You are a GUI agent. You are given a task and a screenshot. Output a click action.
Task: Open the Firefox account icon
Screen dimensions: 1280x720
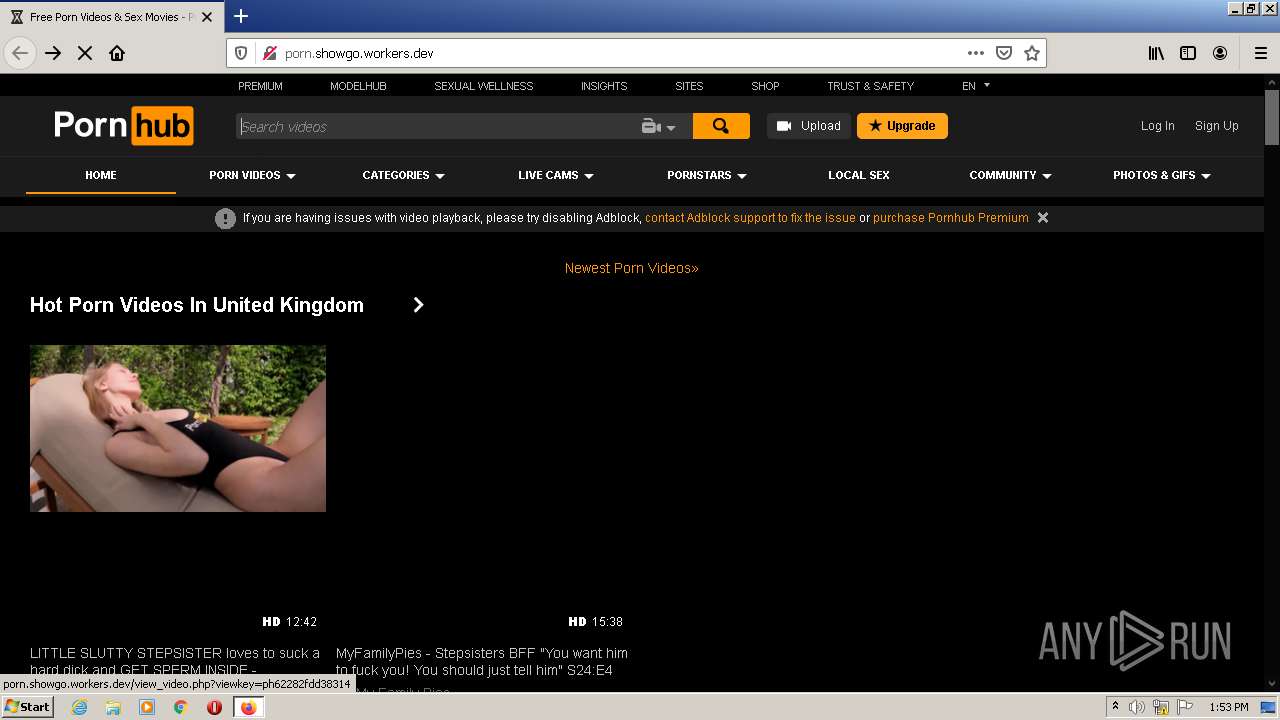pos(1220,53)
